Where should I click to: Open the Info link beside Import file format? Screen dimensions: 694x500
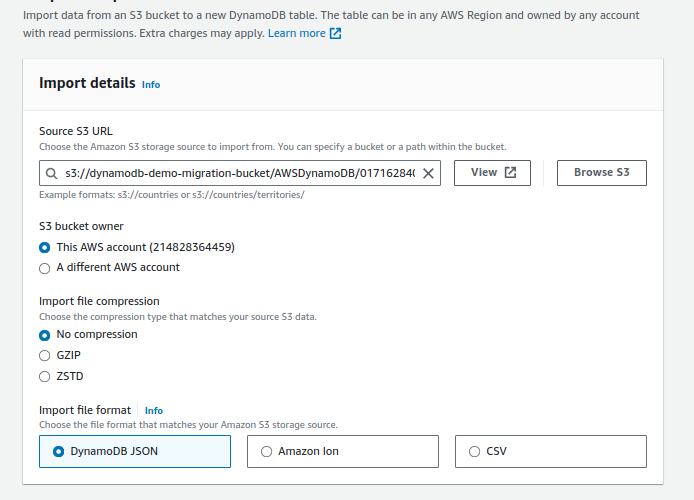(154, 411)
